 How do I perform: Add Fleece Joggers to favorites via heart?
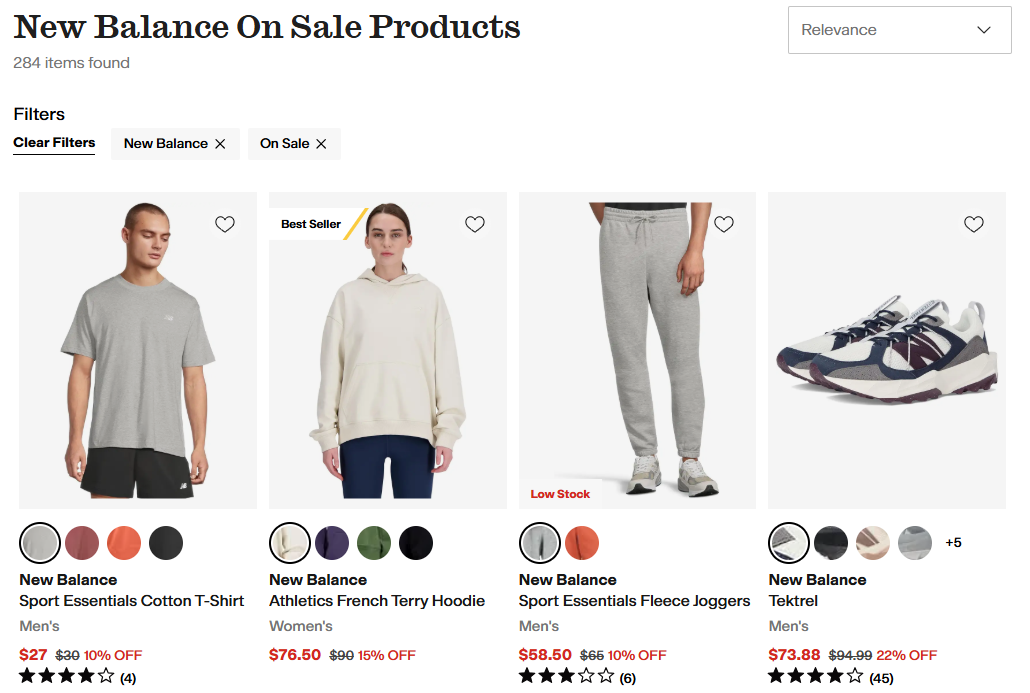724,224
